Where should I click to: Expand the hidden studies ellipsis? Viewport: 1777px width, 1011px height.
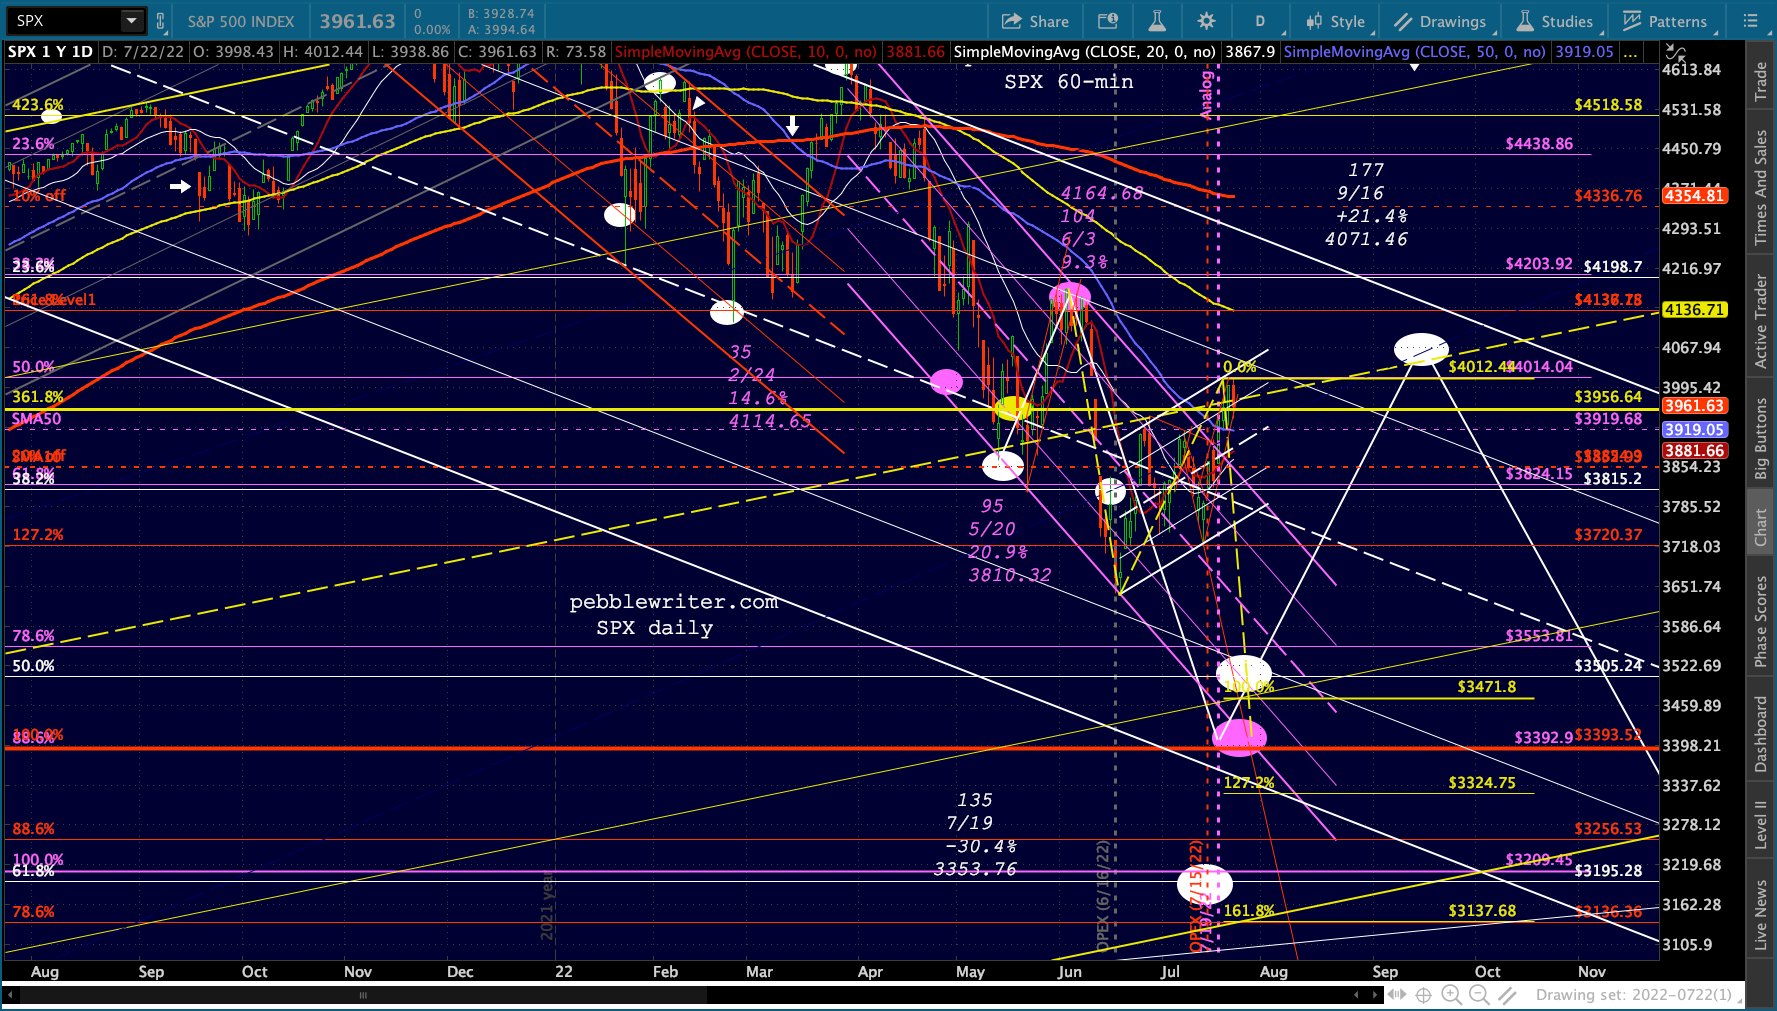pyautogui.click(x=1631, y=52)
